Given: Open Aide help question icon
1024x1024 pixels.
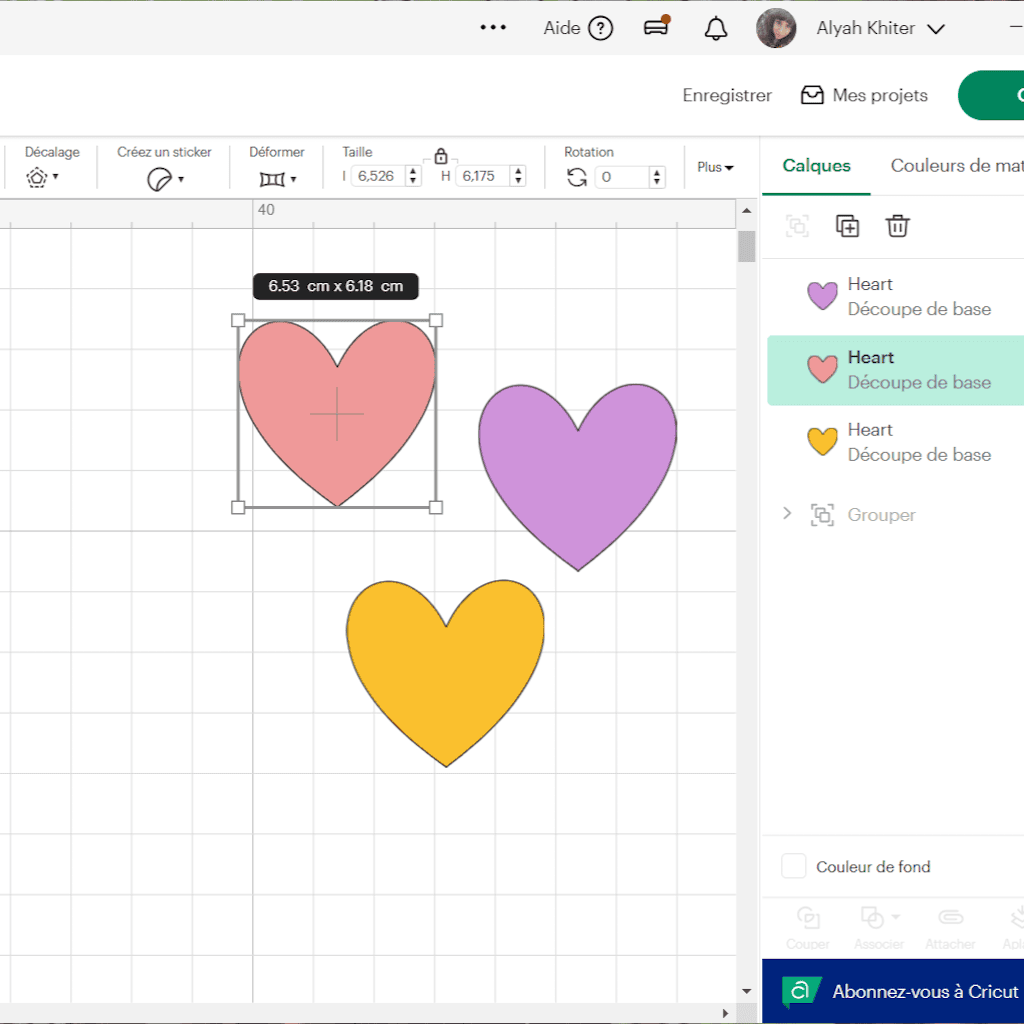Looking at the screenshot, I should pyautogui.click(x=600, y=28).
